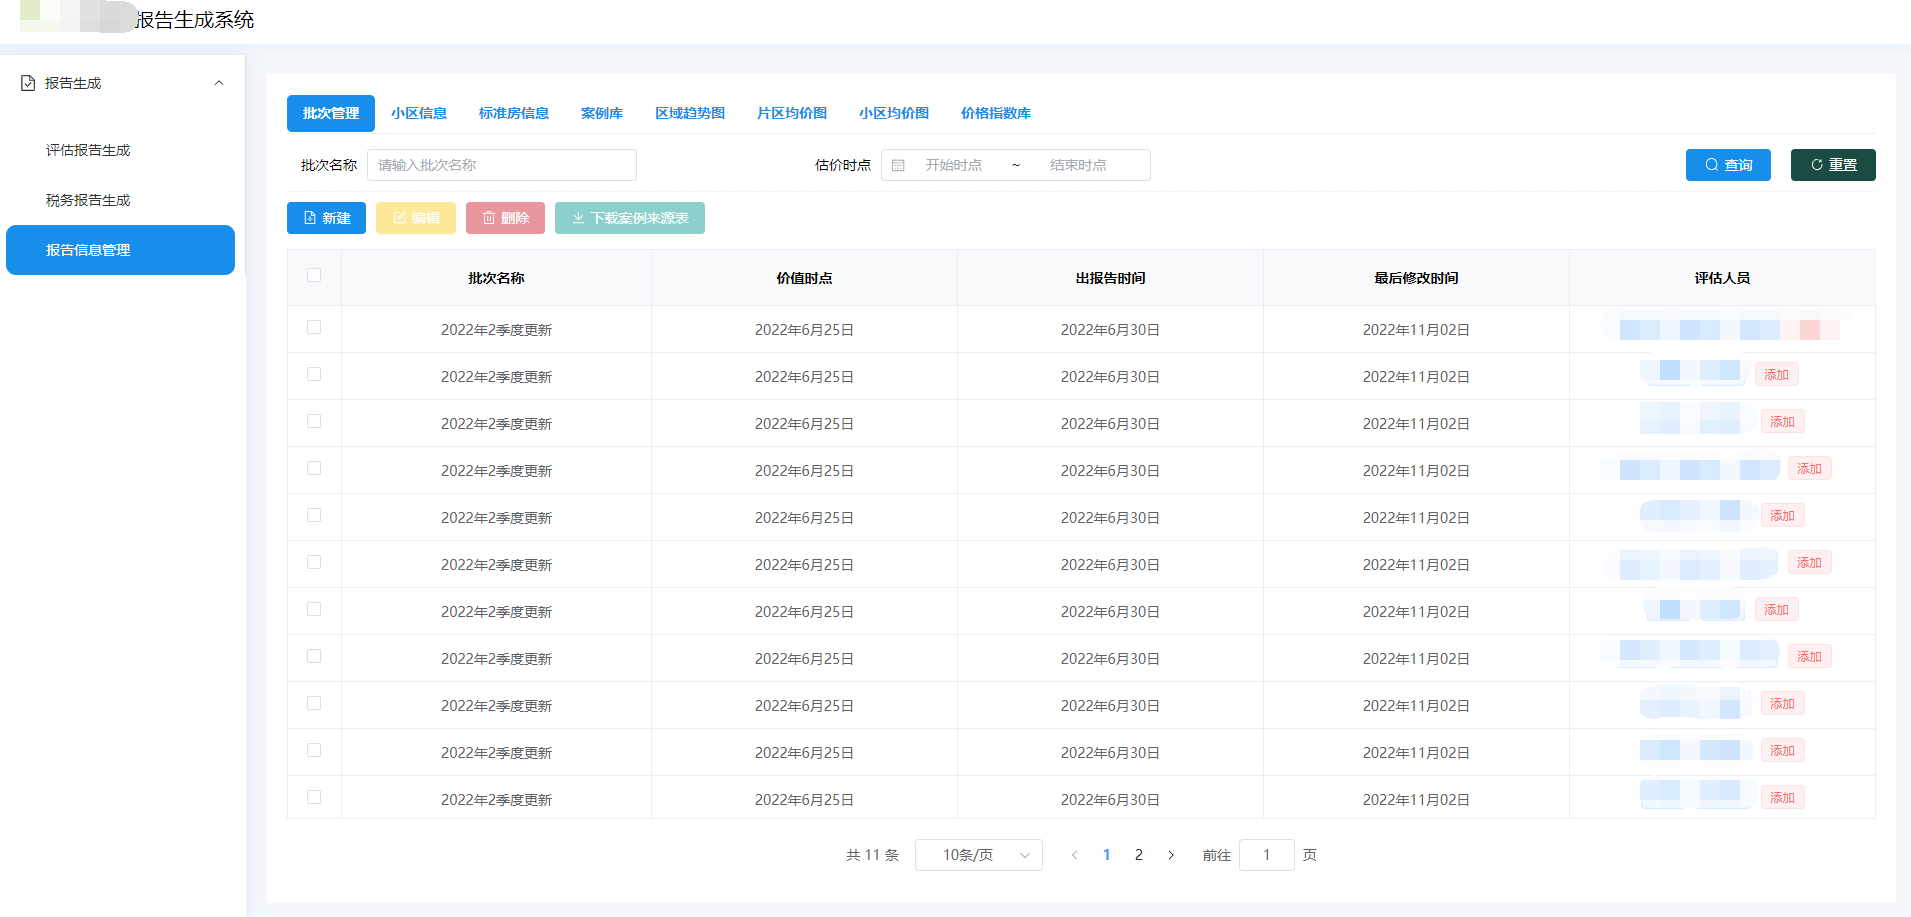
Task: Switch to the 区域趋势图 tab
Action: 690,113
